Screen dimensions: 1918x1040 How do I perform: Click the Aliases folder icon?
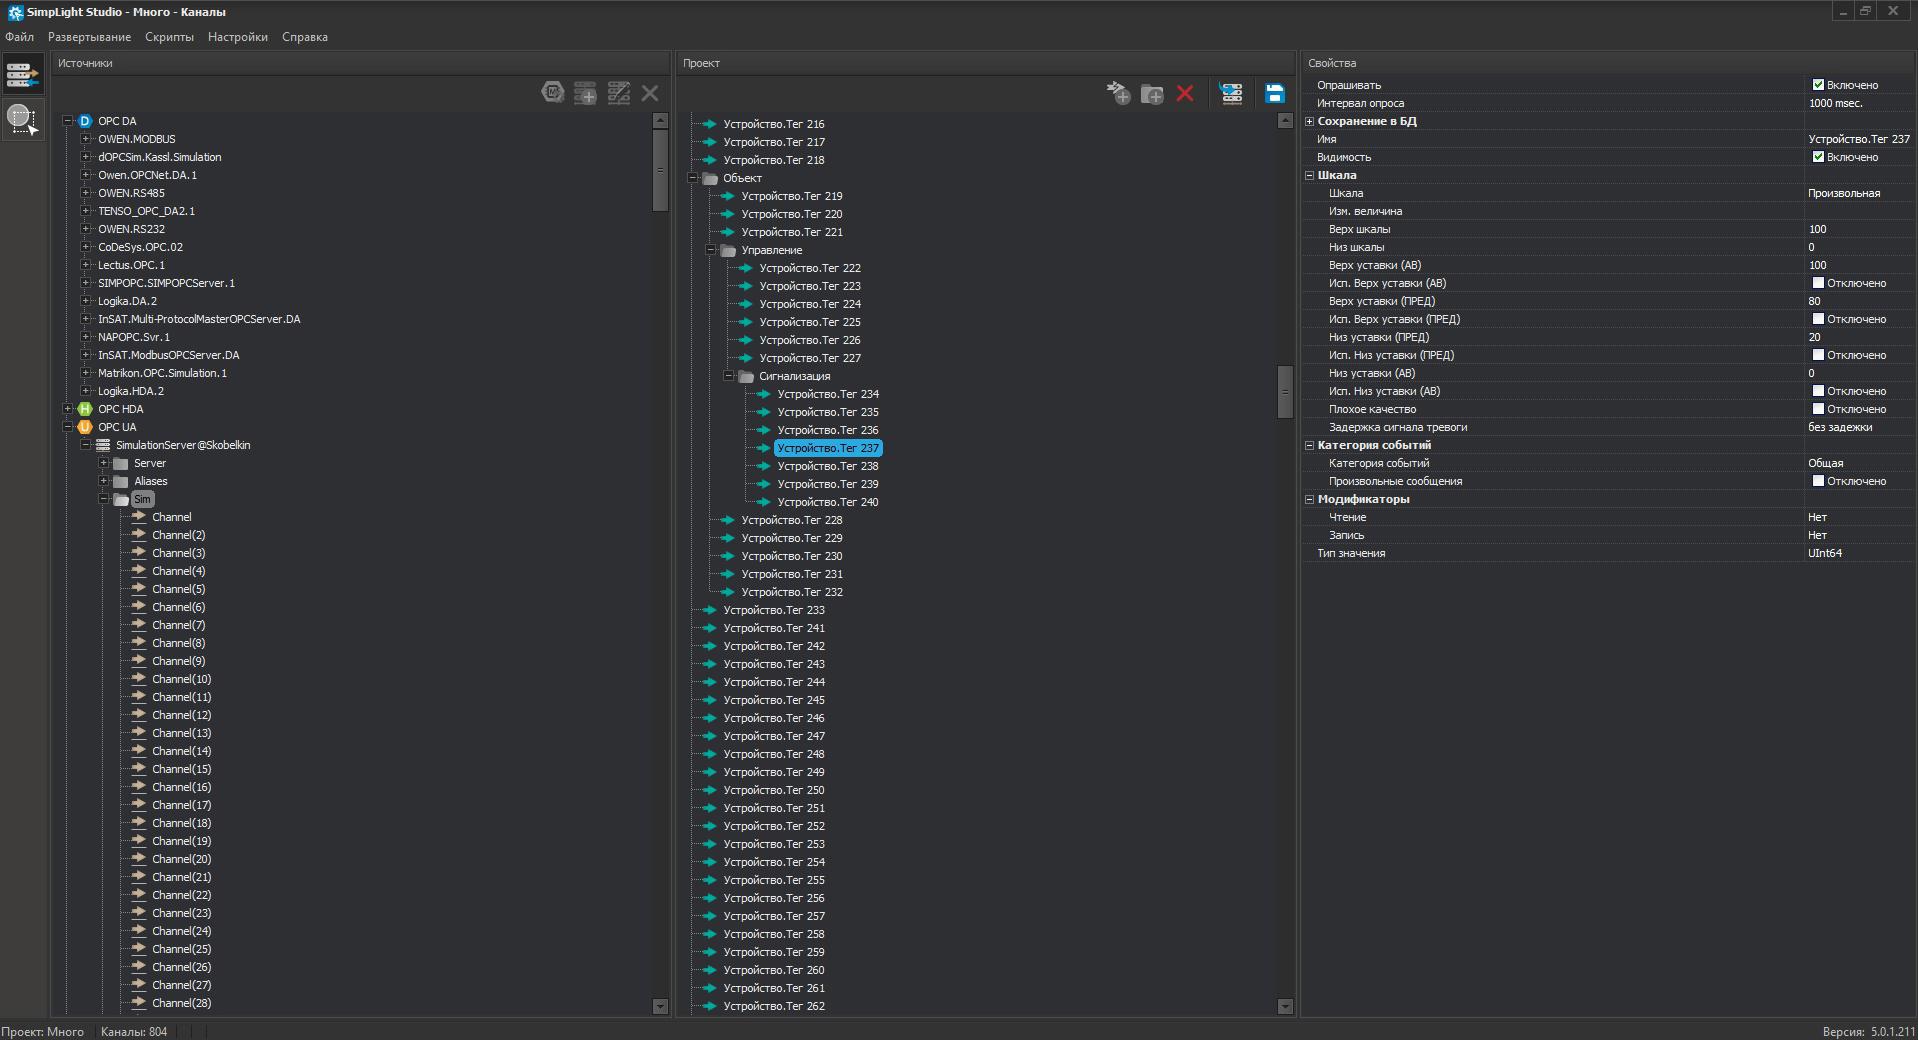coord(121,481)
